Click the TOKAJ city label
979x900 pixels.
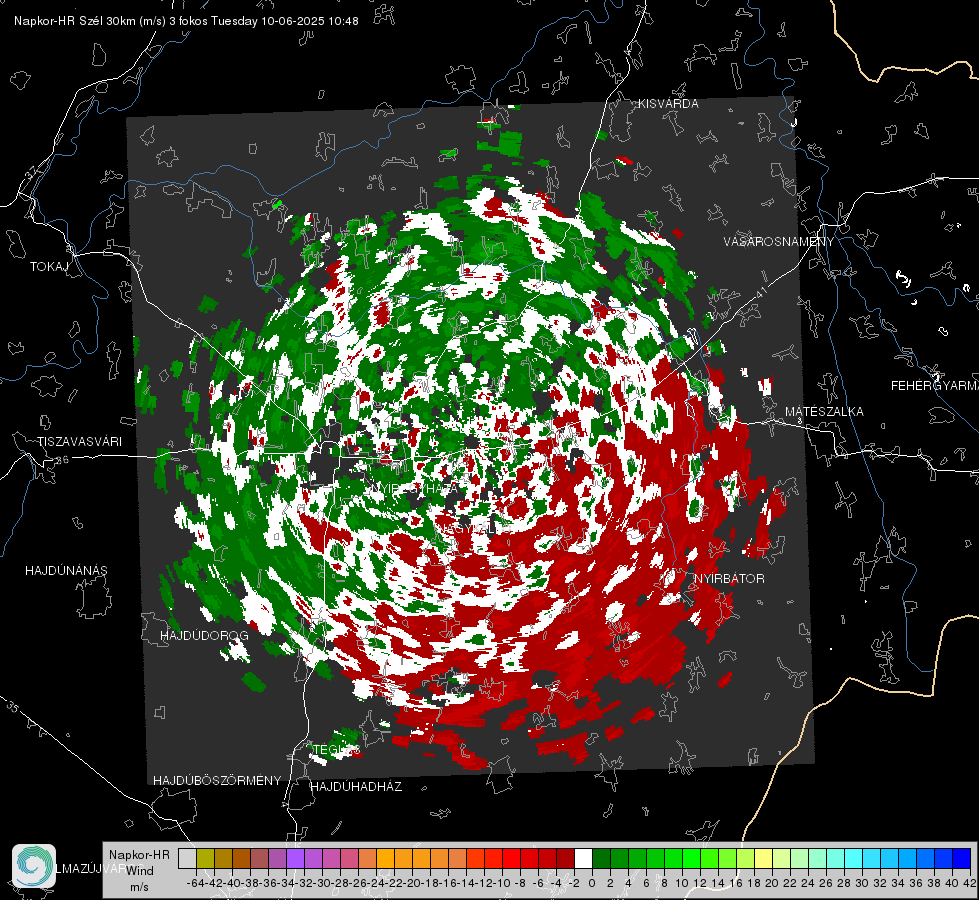click(49, 267)
